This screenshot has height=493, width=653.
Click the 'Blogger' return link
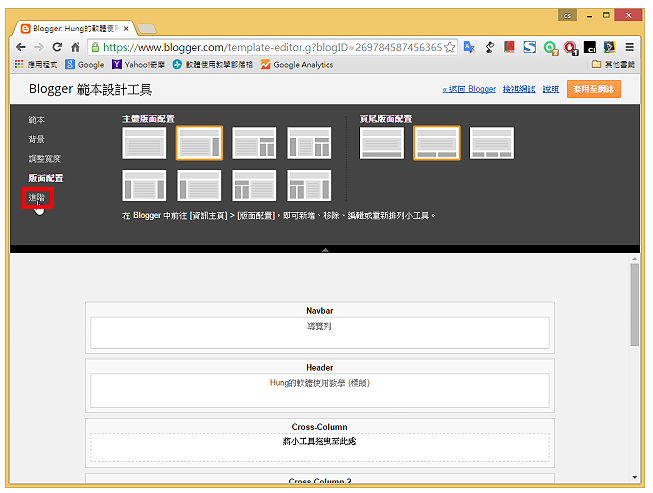469,89
